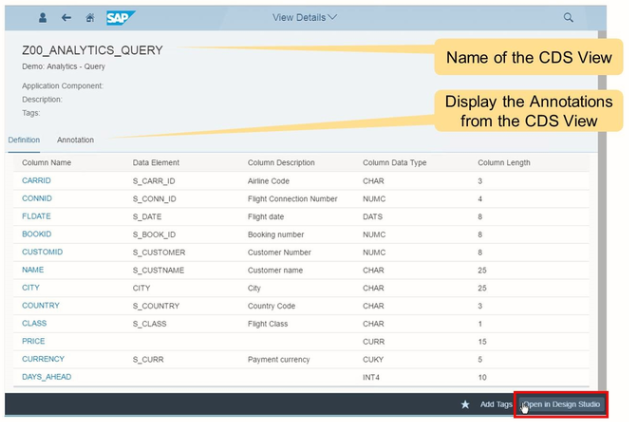The width and height of the screenshot is (629, 422).
Task: Open the CONNID column link
Action: tap(36, 199)
